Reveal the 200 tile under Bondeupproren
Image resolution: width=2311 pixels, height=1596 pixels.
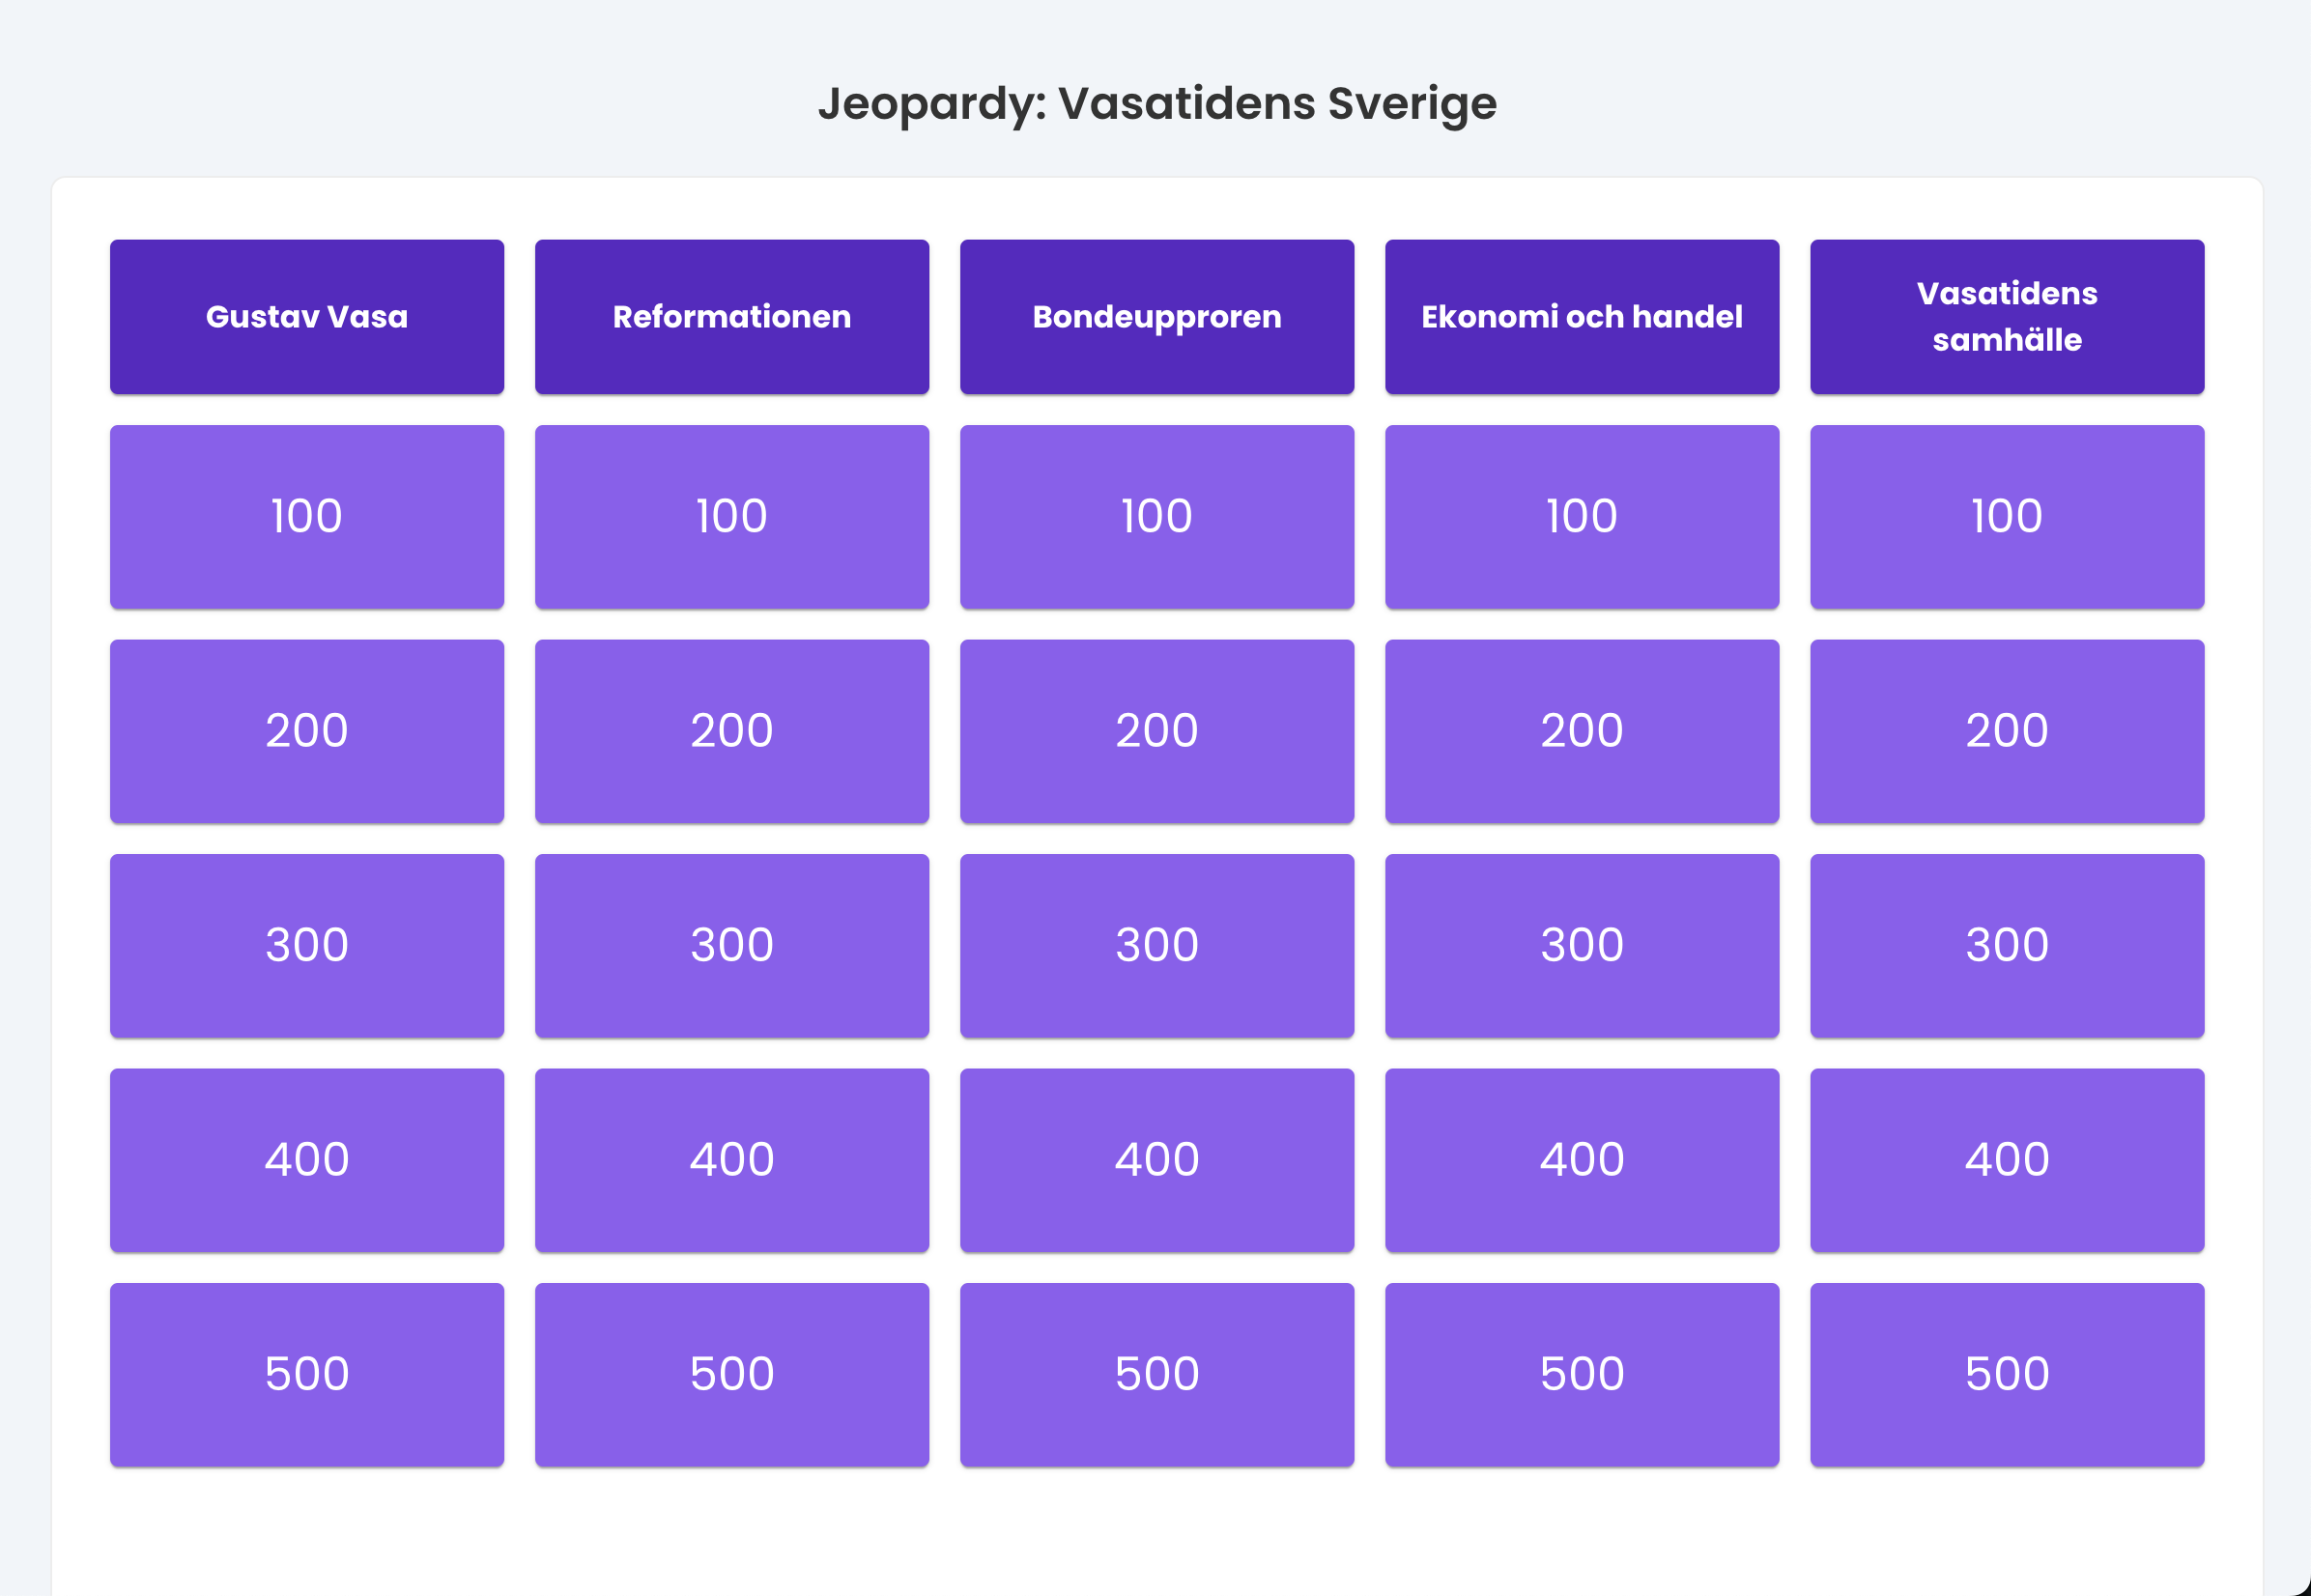coord(1157,731)
